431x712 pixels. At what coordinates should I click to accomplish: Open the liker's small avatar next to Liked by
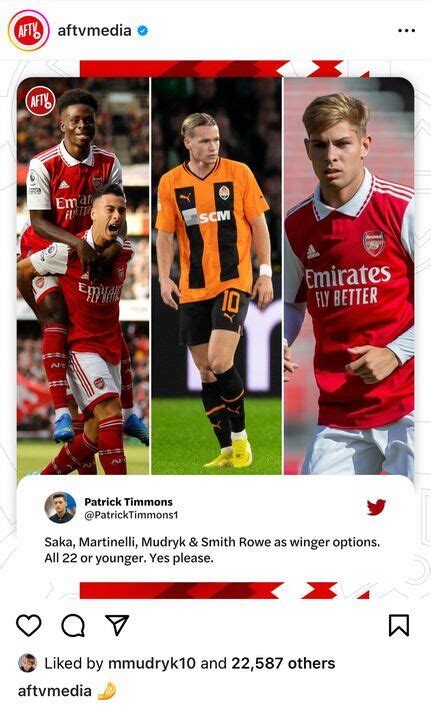point(27,663)
